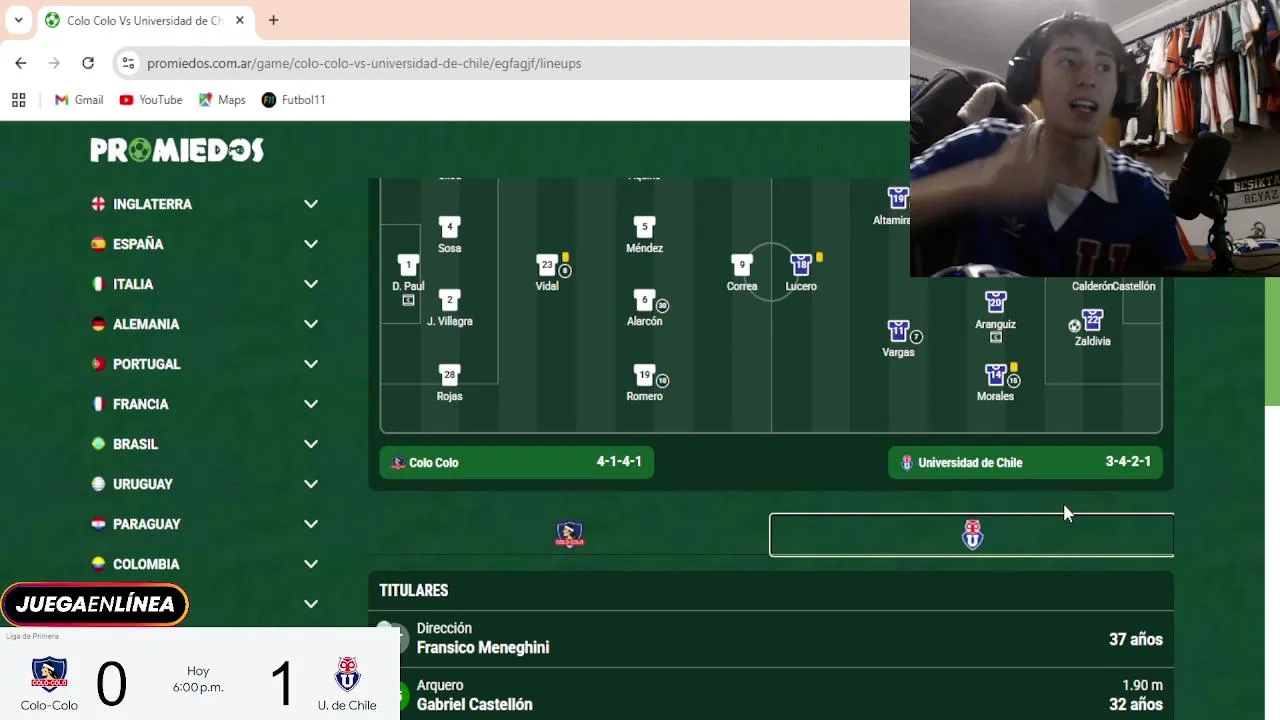
Task: Go back to previous page
Action: tap(21, 63)
